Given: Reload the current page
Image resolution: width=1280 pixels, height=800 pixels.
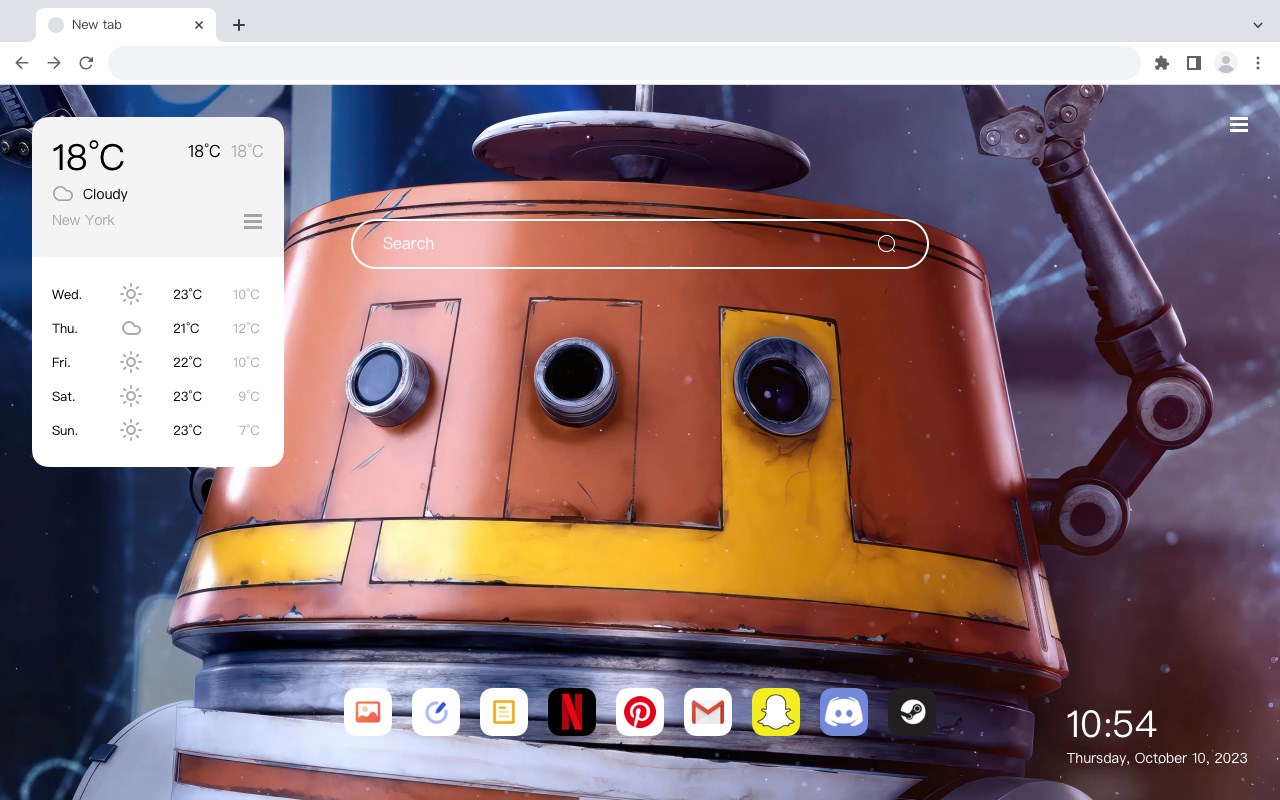Looking at the screenshot, I should (86, 63).
